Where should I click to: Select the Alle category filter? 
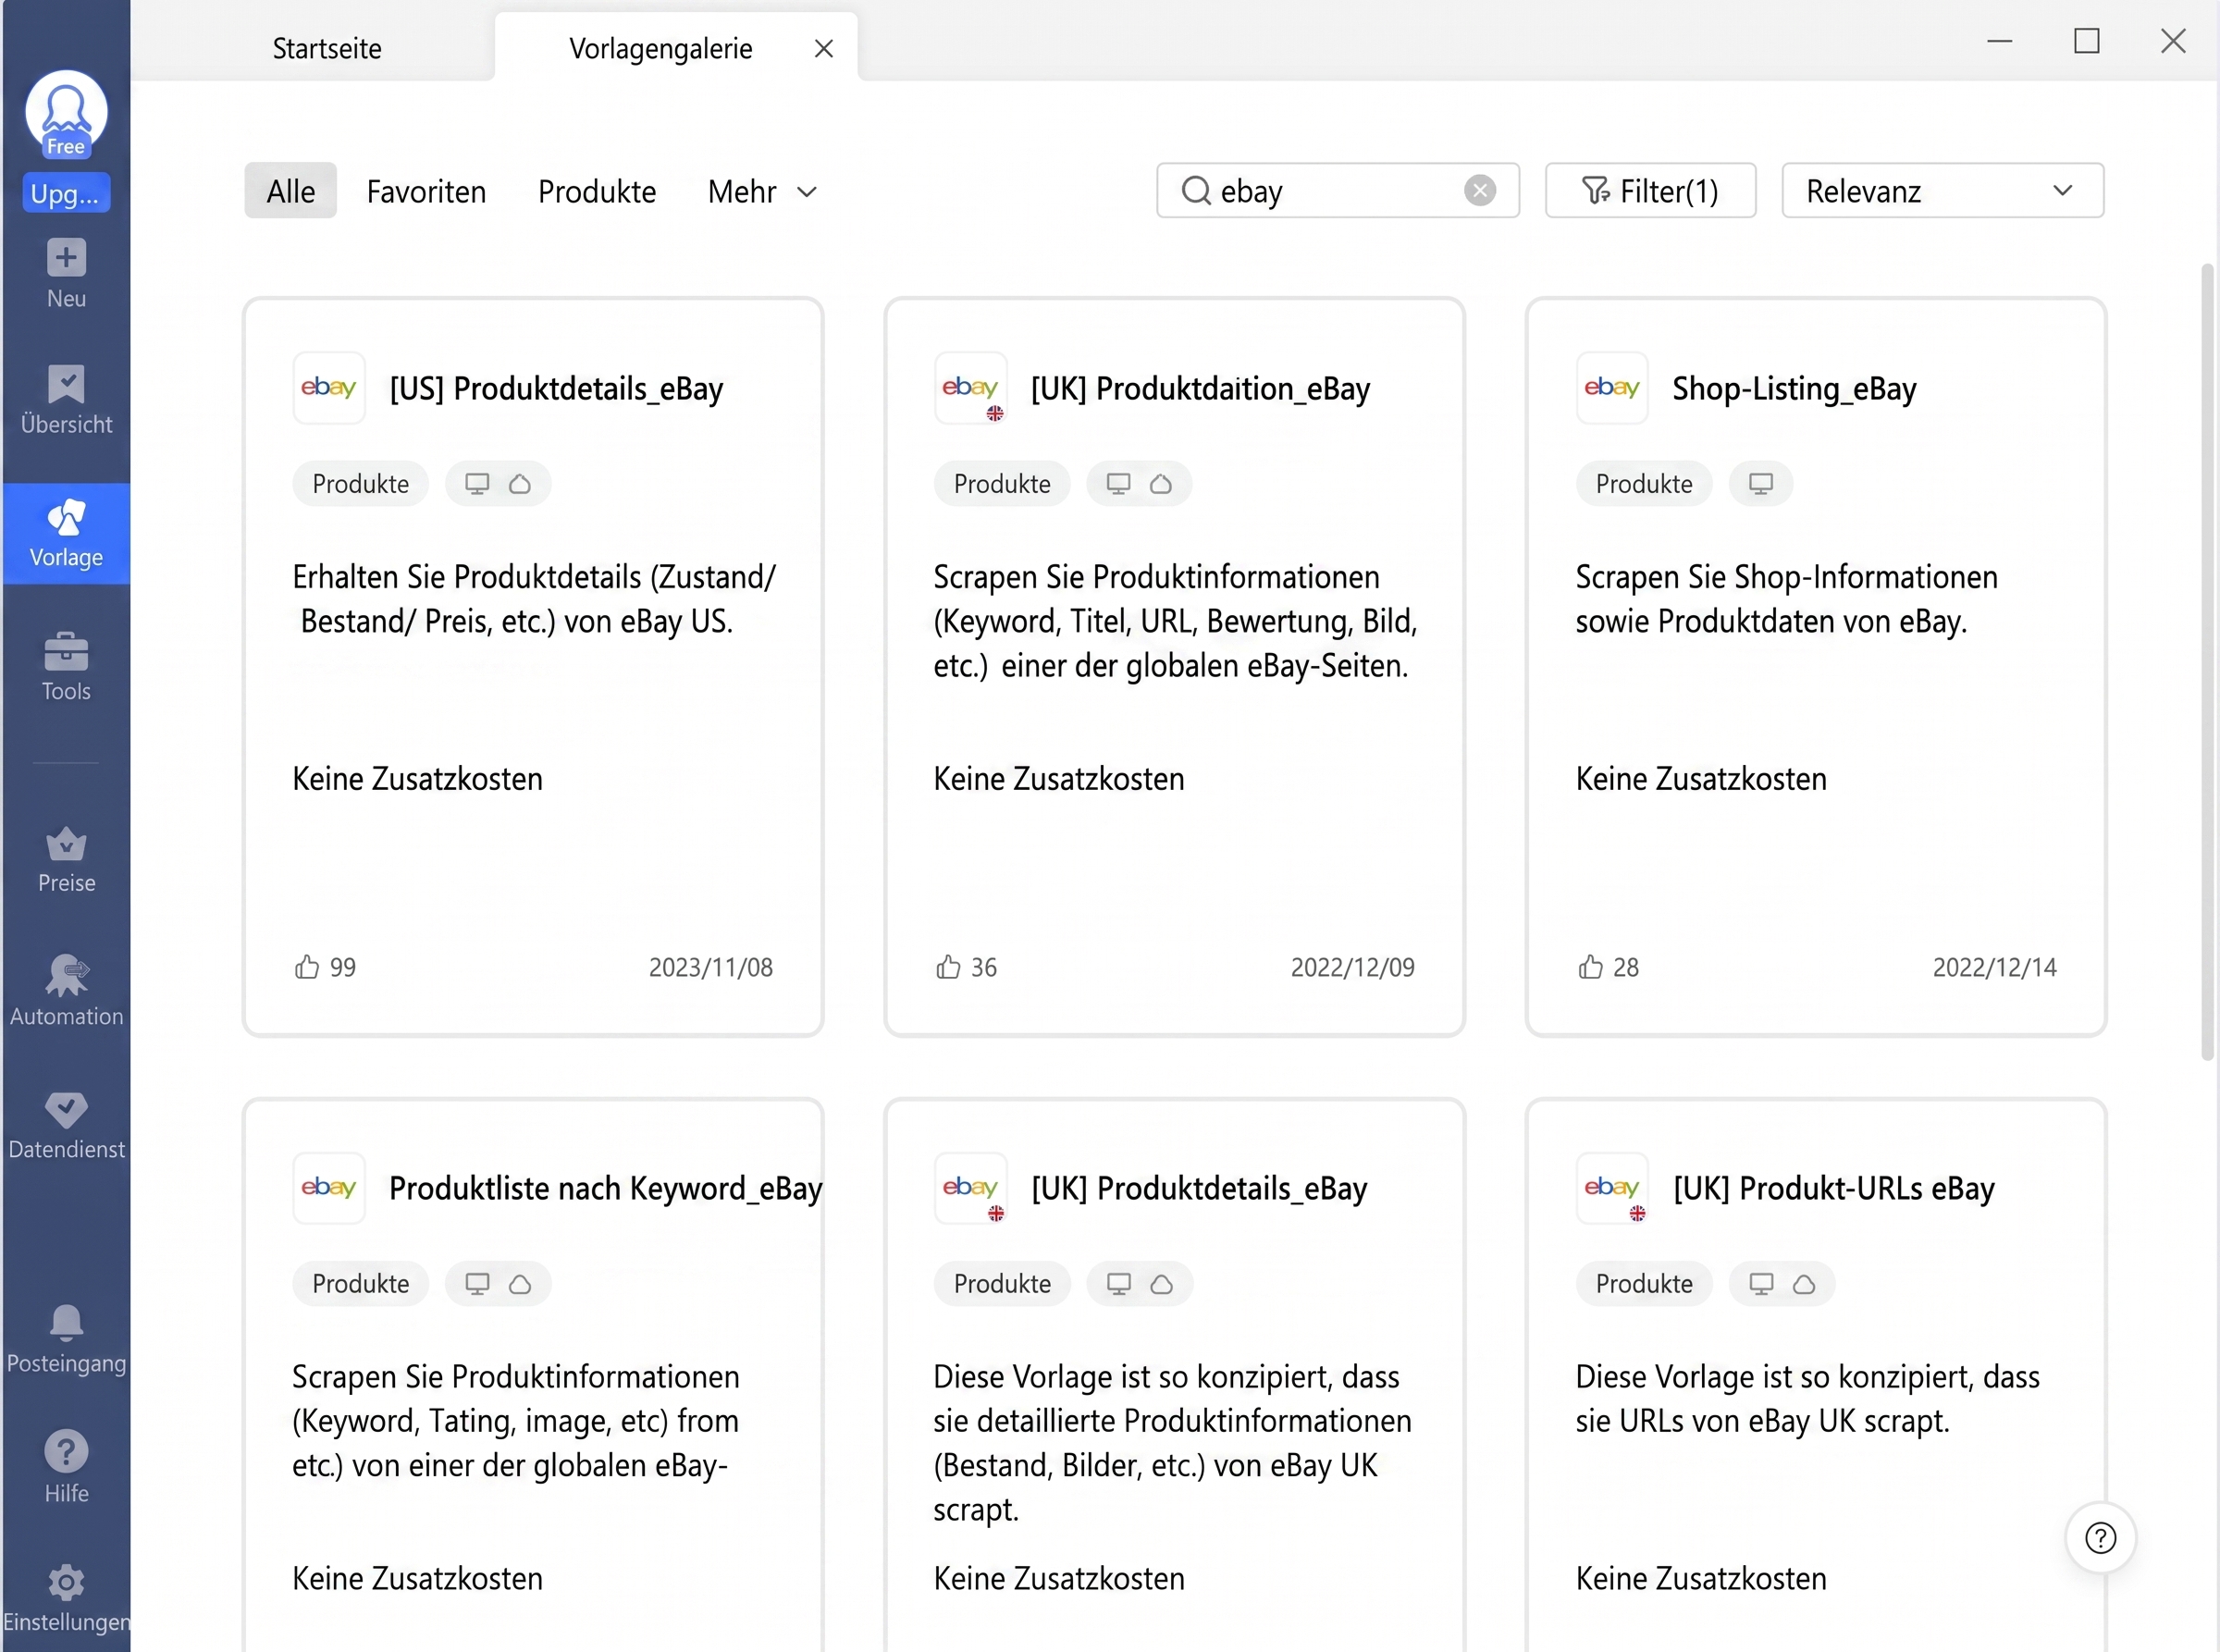tap(291, 190)
